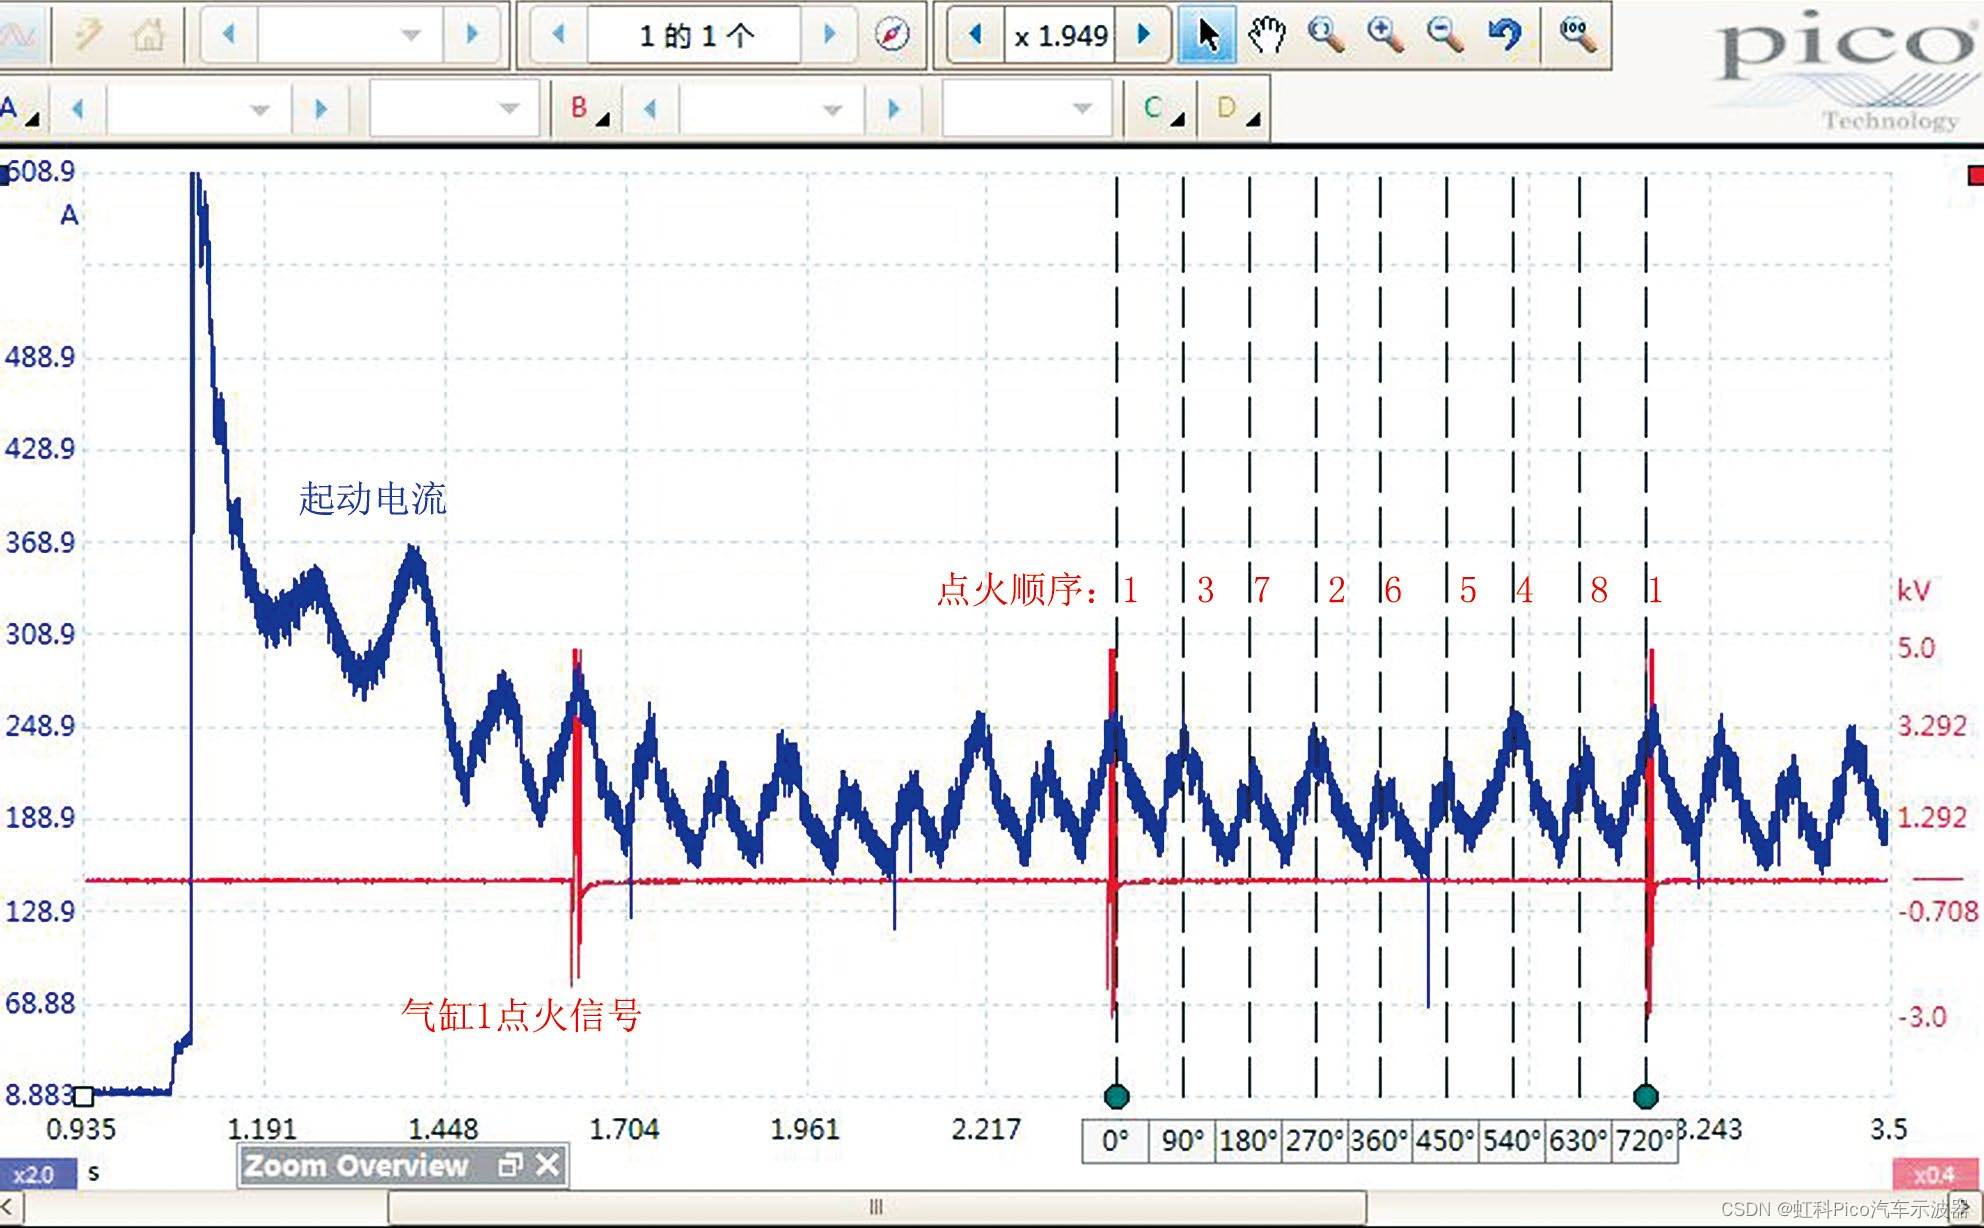This screenshot has width=1984, height=1228.
Task: Expand the timebase dropdown at top left
Action: 410,36
